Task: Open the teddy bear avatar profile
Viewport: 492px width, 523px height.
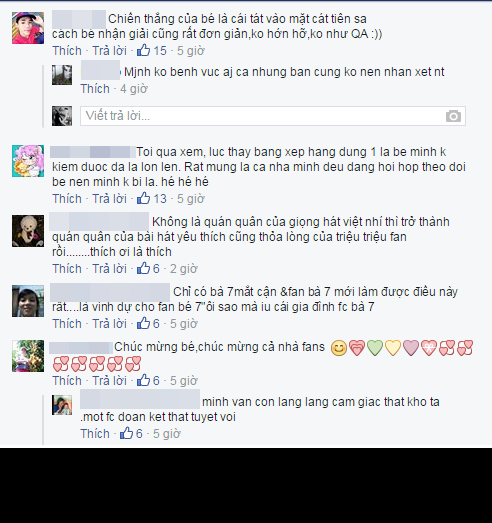Action: [28, 231]
